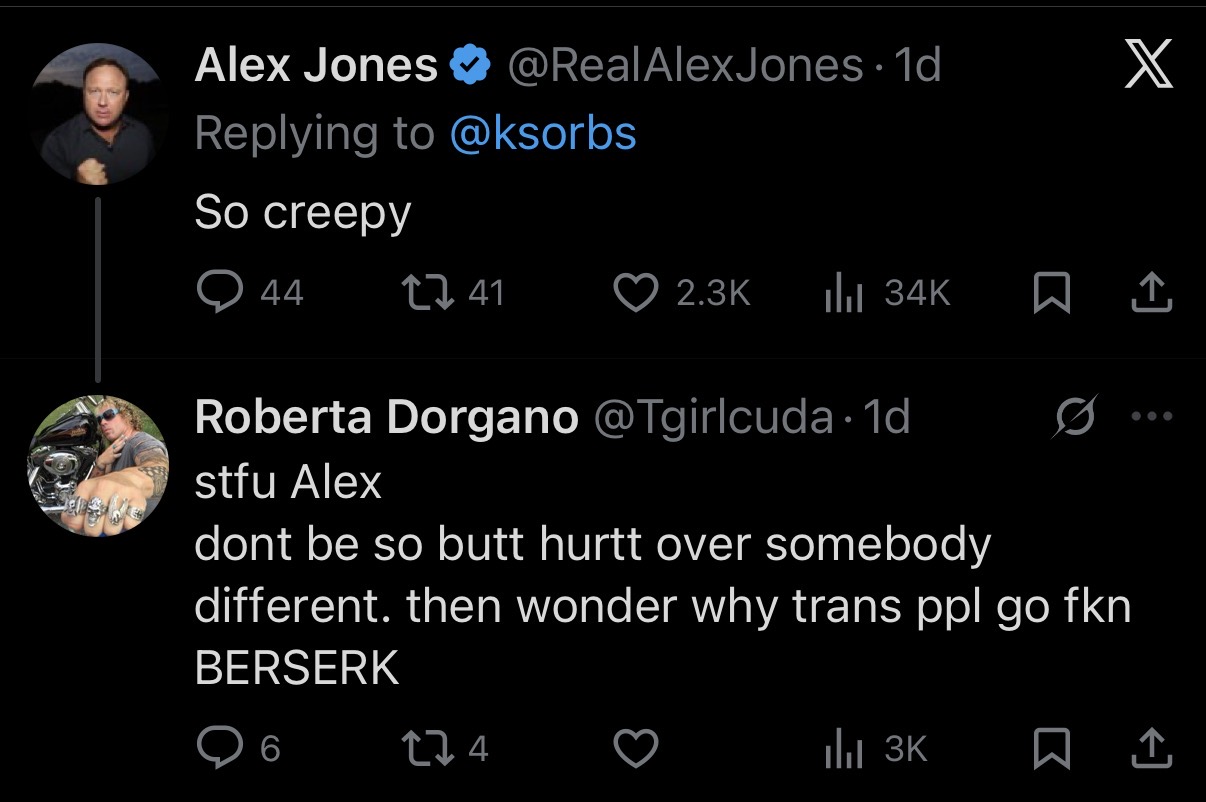Retweet Roberta Dorgano's post
Viewport: 1206px width, 802px height.
coord(445,748)
